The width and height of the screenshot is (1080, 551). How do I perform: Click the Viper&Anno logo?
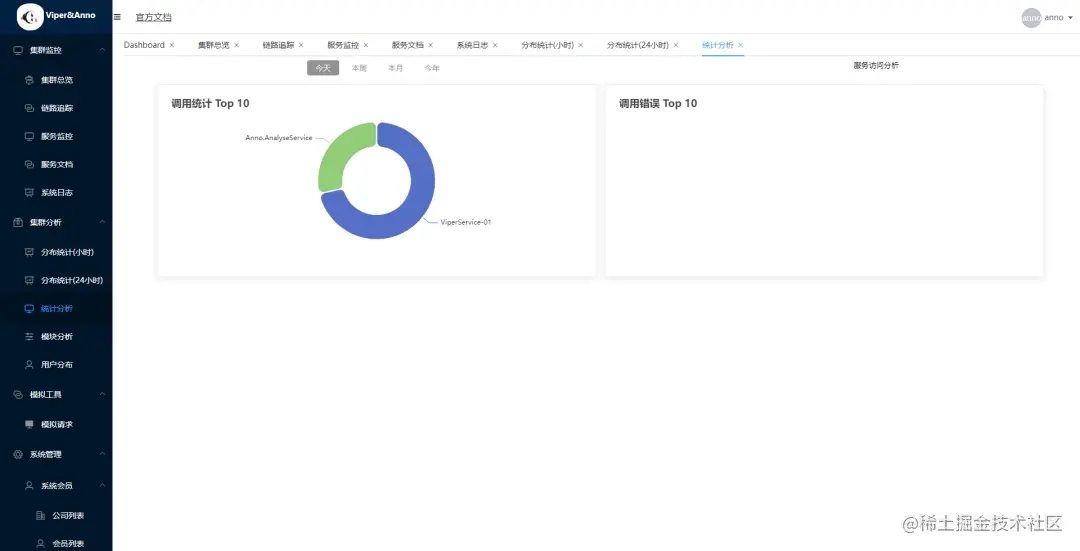pyautogui.click(x=30, y=17)
